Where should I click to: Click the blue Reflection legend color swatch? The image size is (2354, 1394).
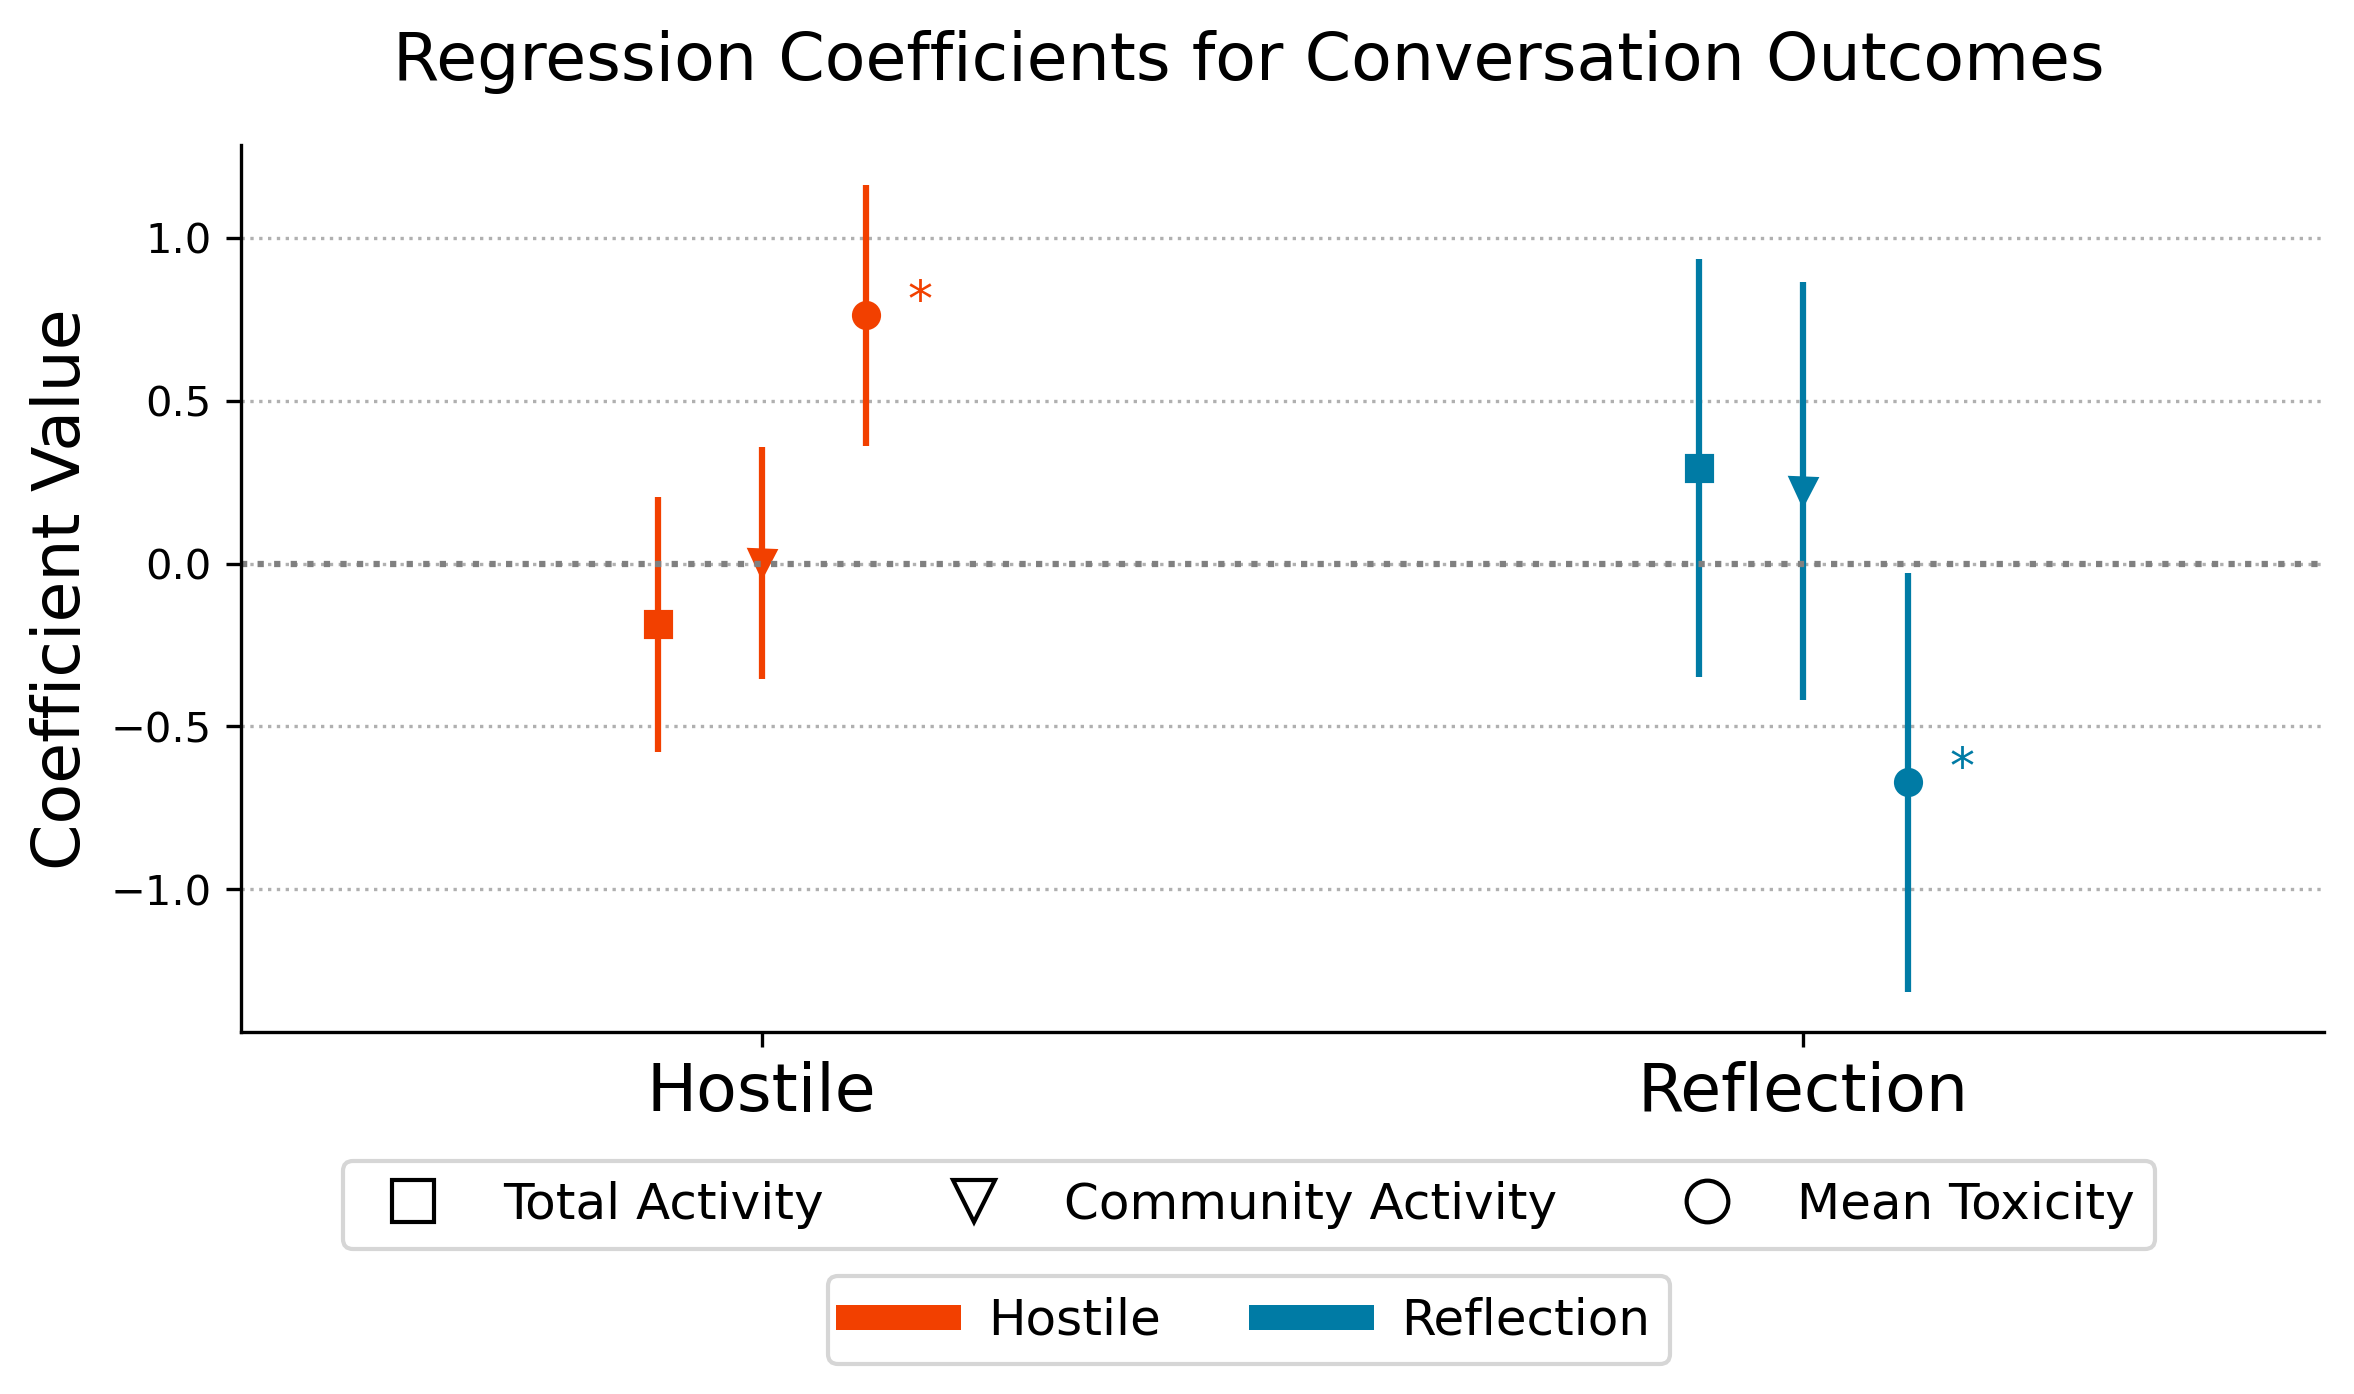1311,1318
